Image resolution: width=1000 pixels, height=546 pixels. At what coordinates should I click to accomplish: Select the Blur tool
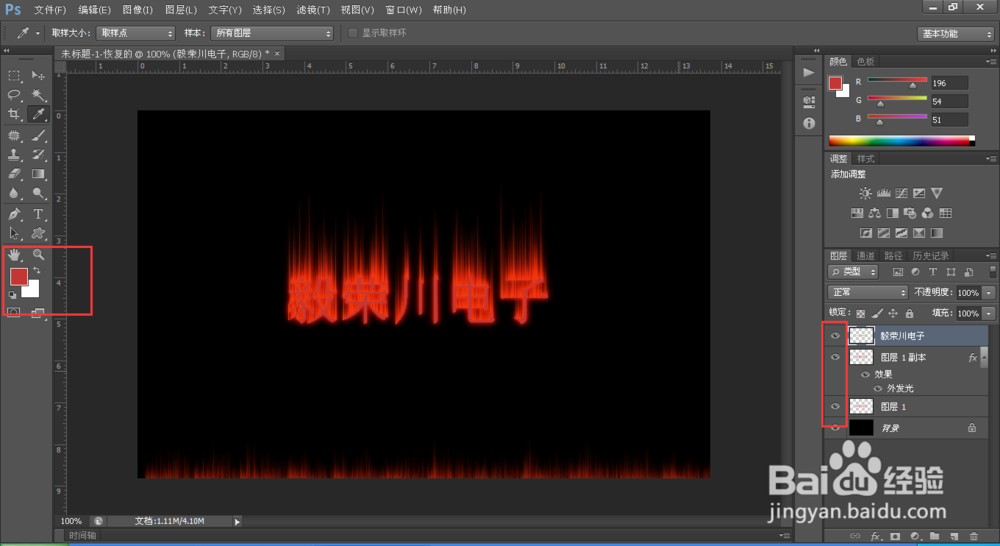14,193
